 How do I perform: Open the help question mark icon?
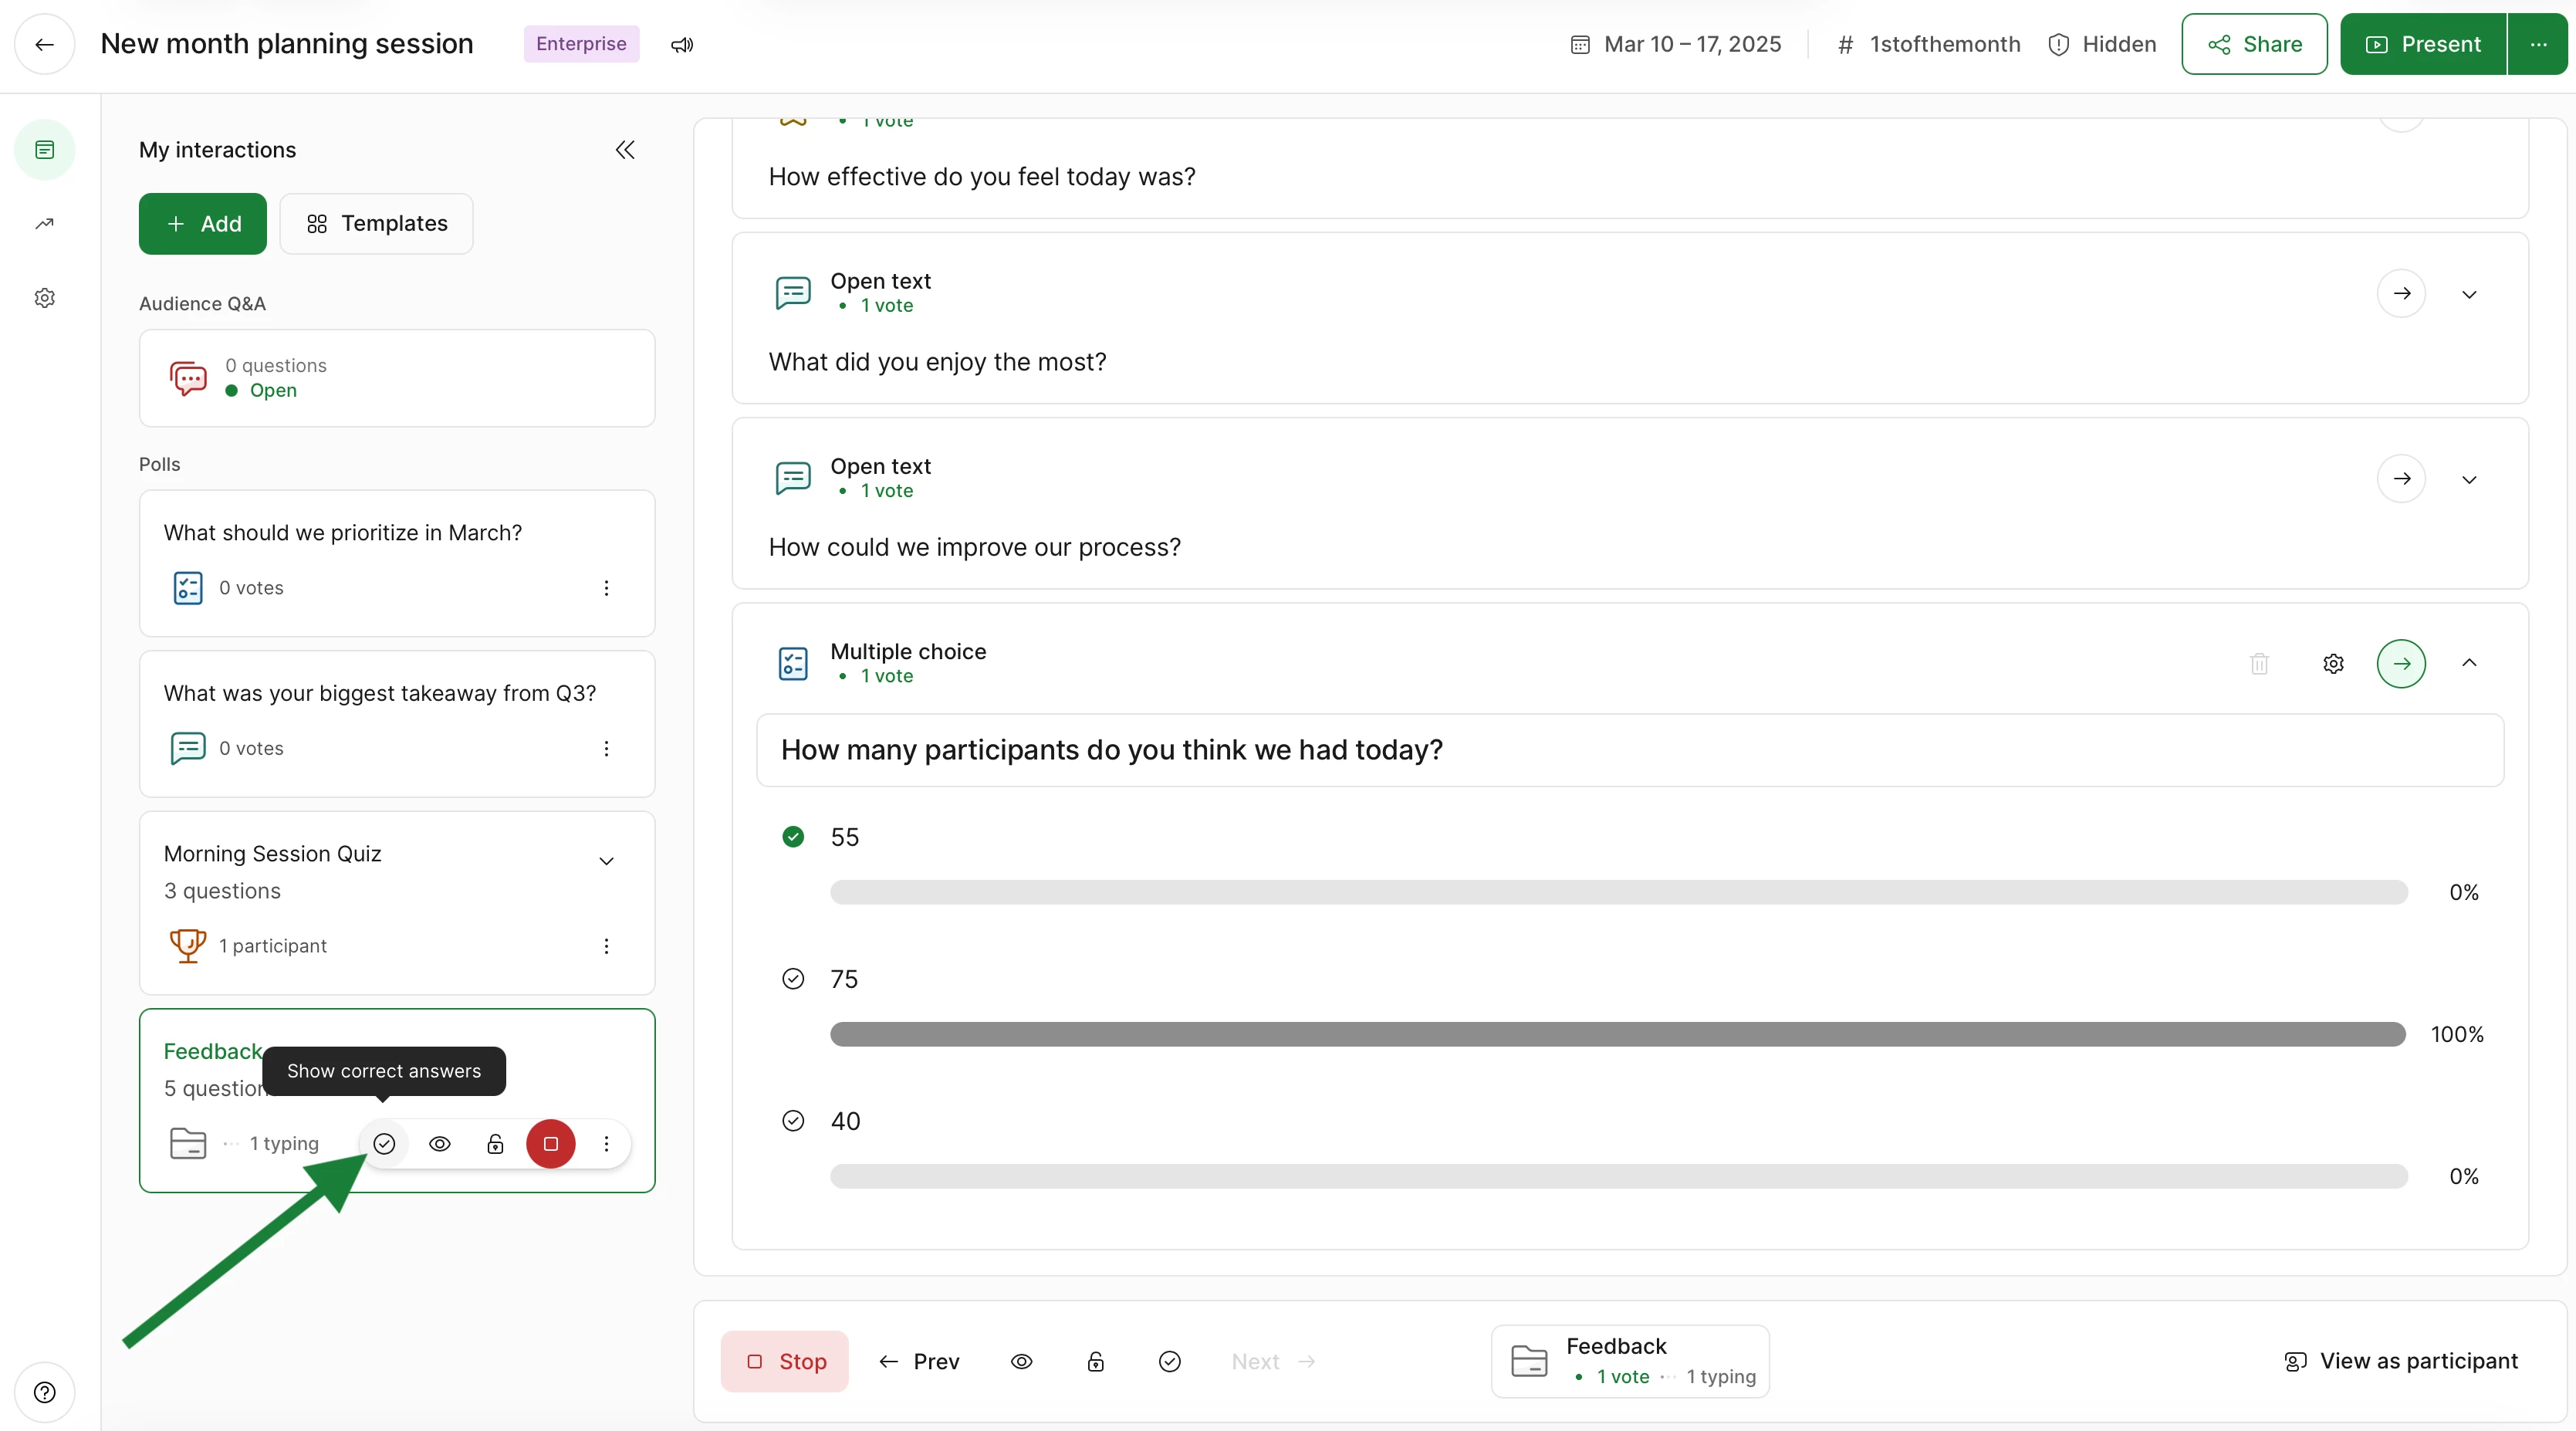tap(44, 1392)
